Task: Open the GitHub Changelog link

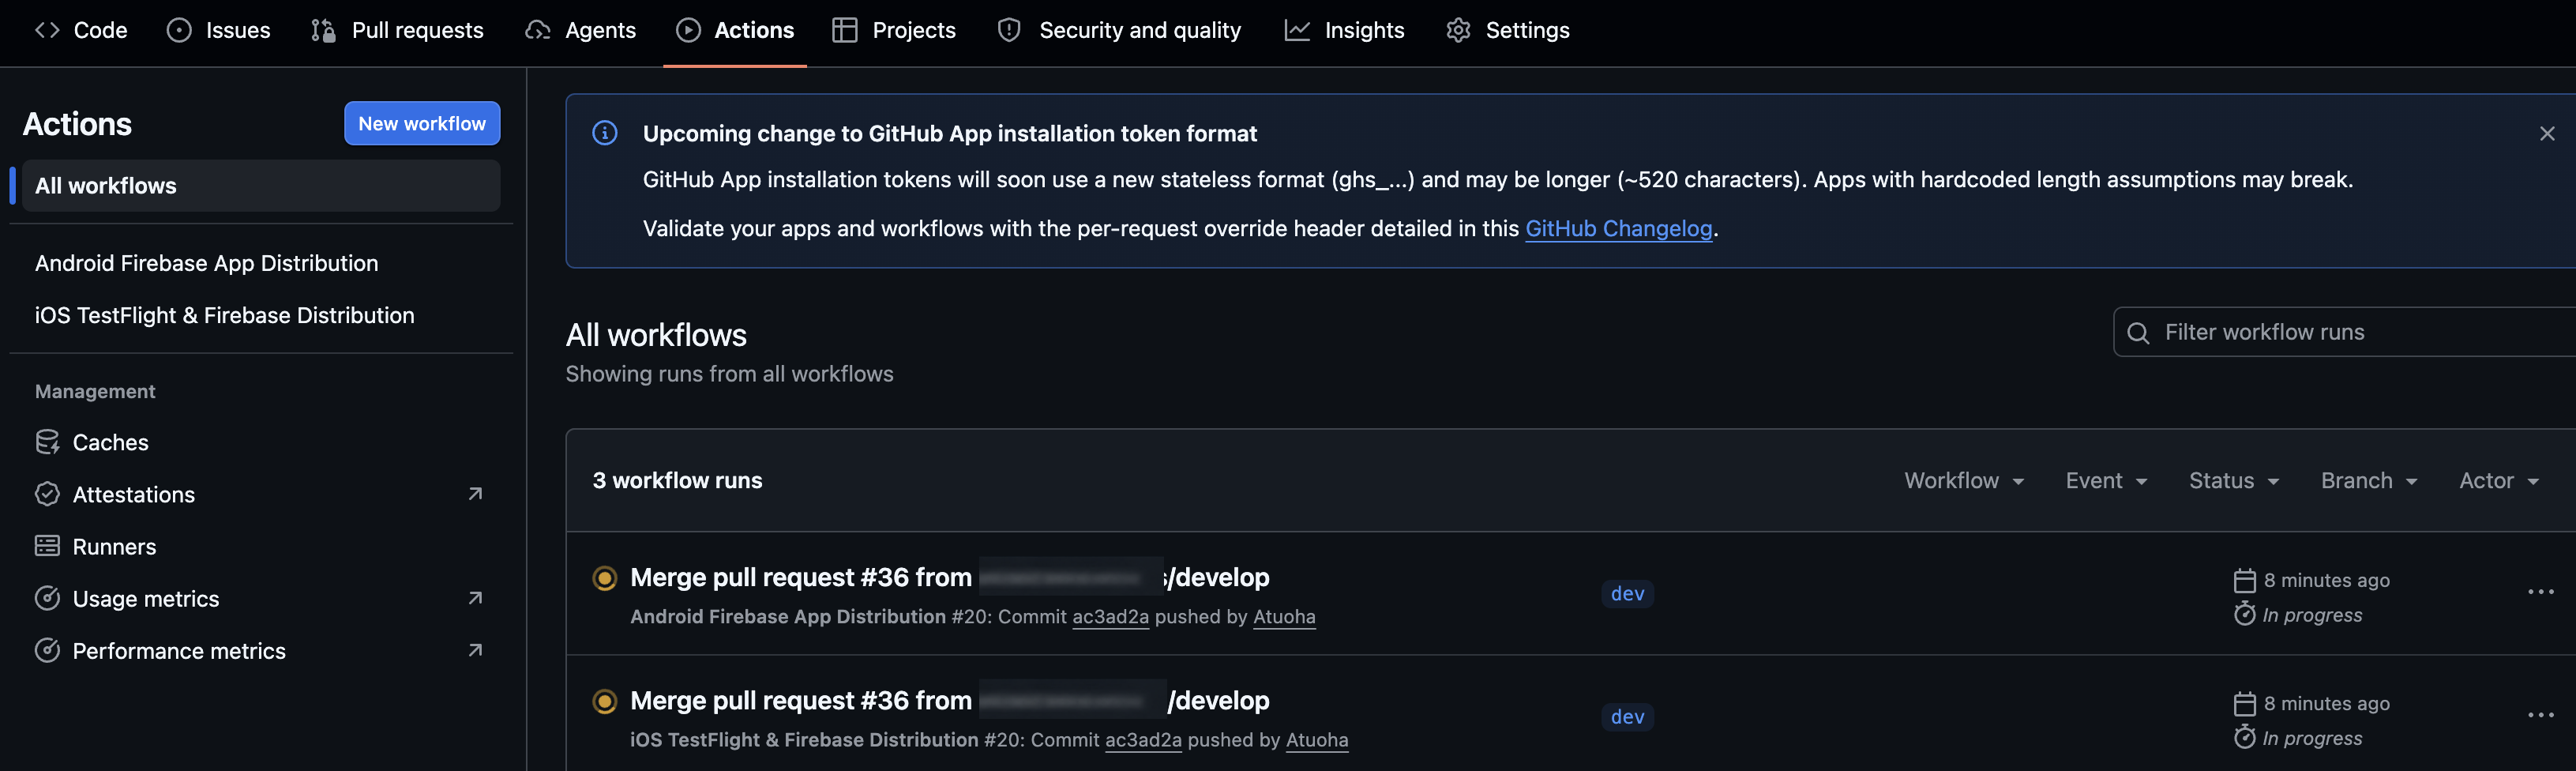Action: tap(1618, 228)
